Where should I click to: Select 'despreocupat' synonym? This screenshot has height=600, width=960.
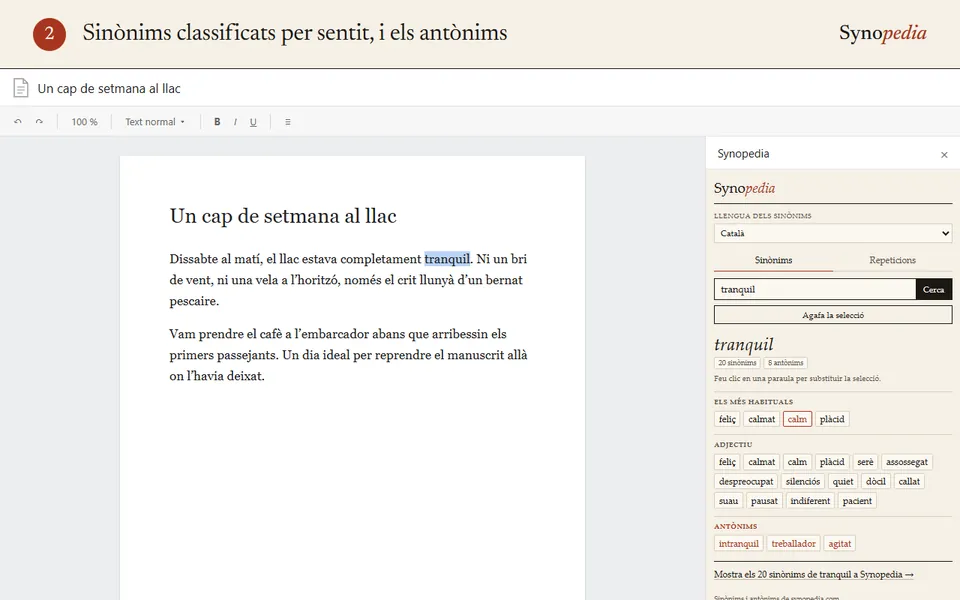pyautogui.click(x=746, y=481)
